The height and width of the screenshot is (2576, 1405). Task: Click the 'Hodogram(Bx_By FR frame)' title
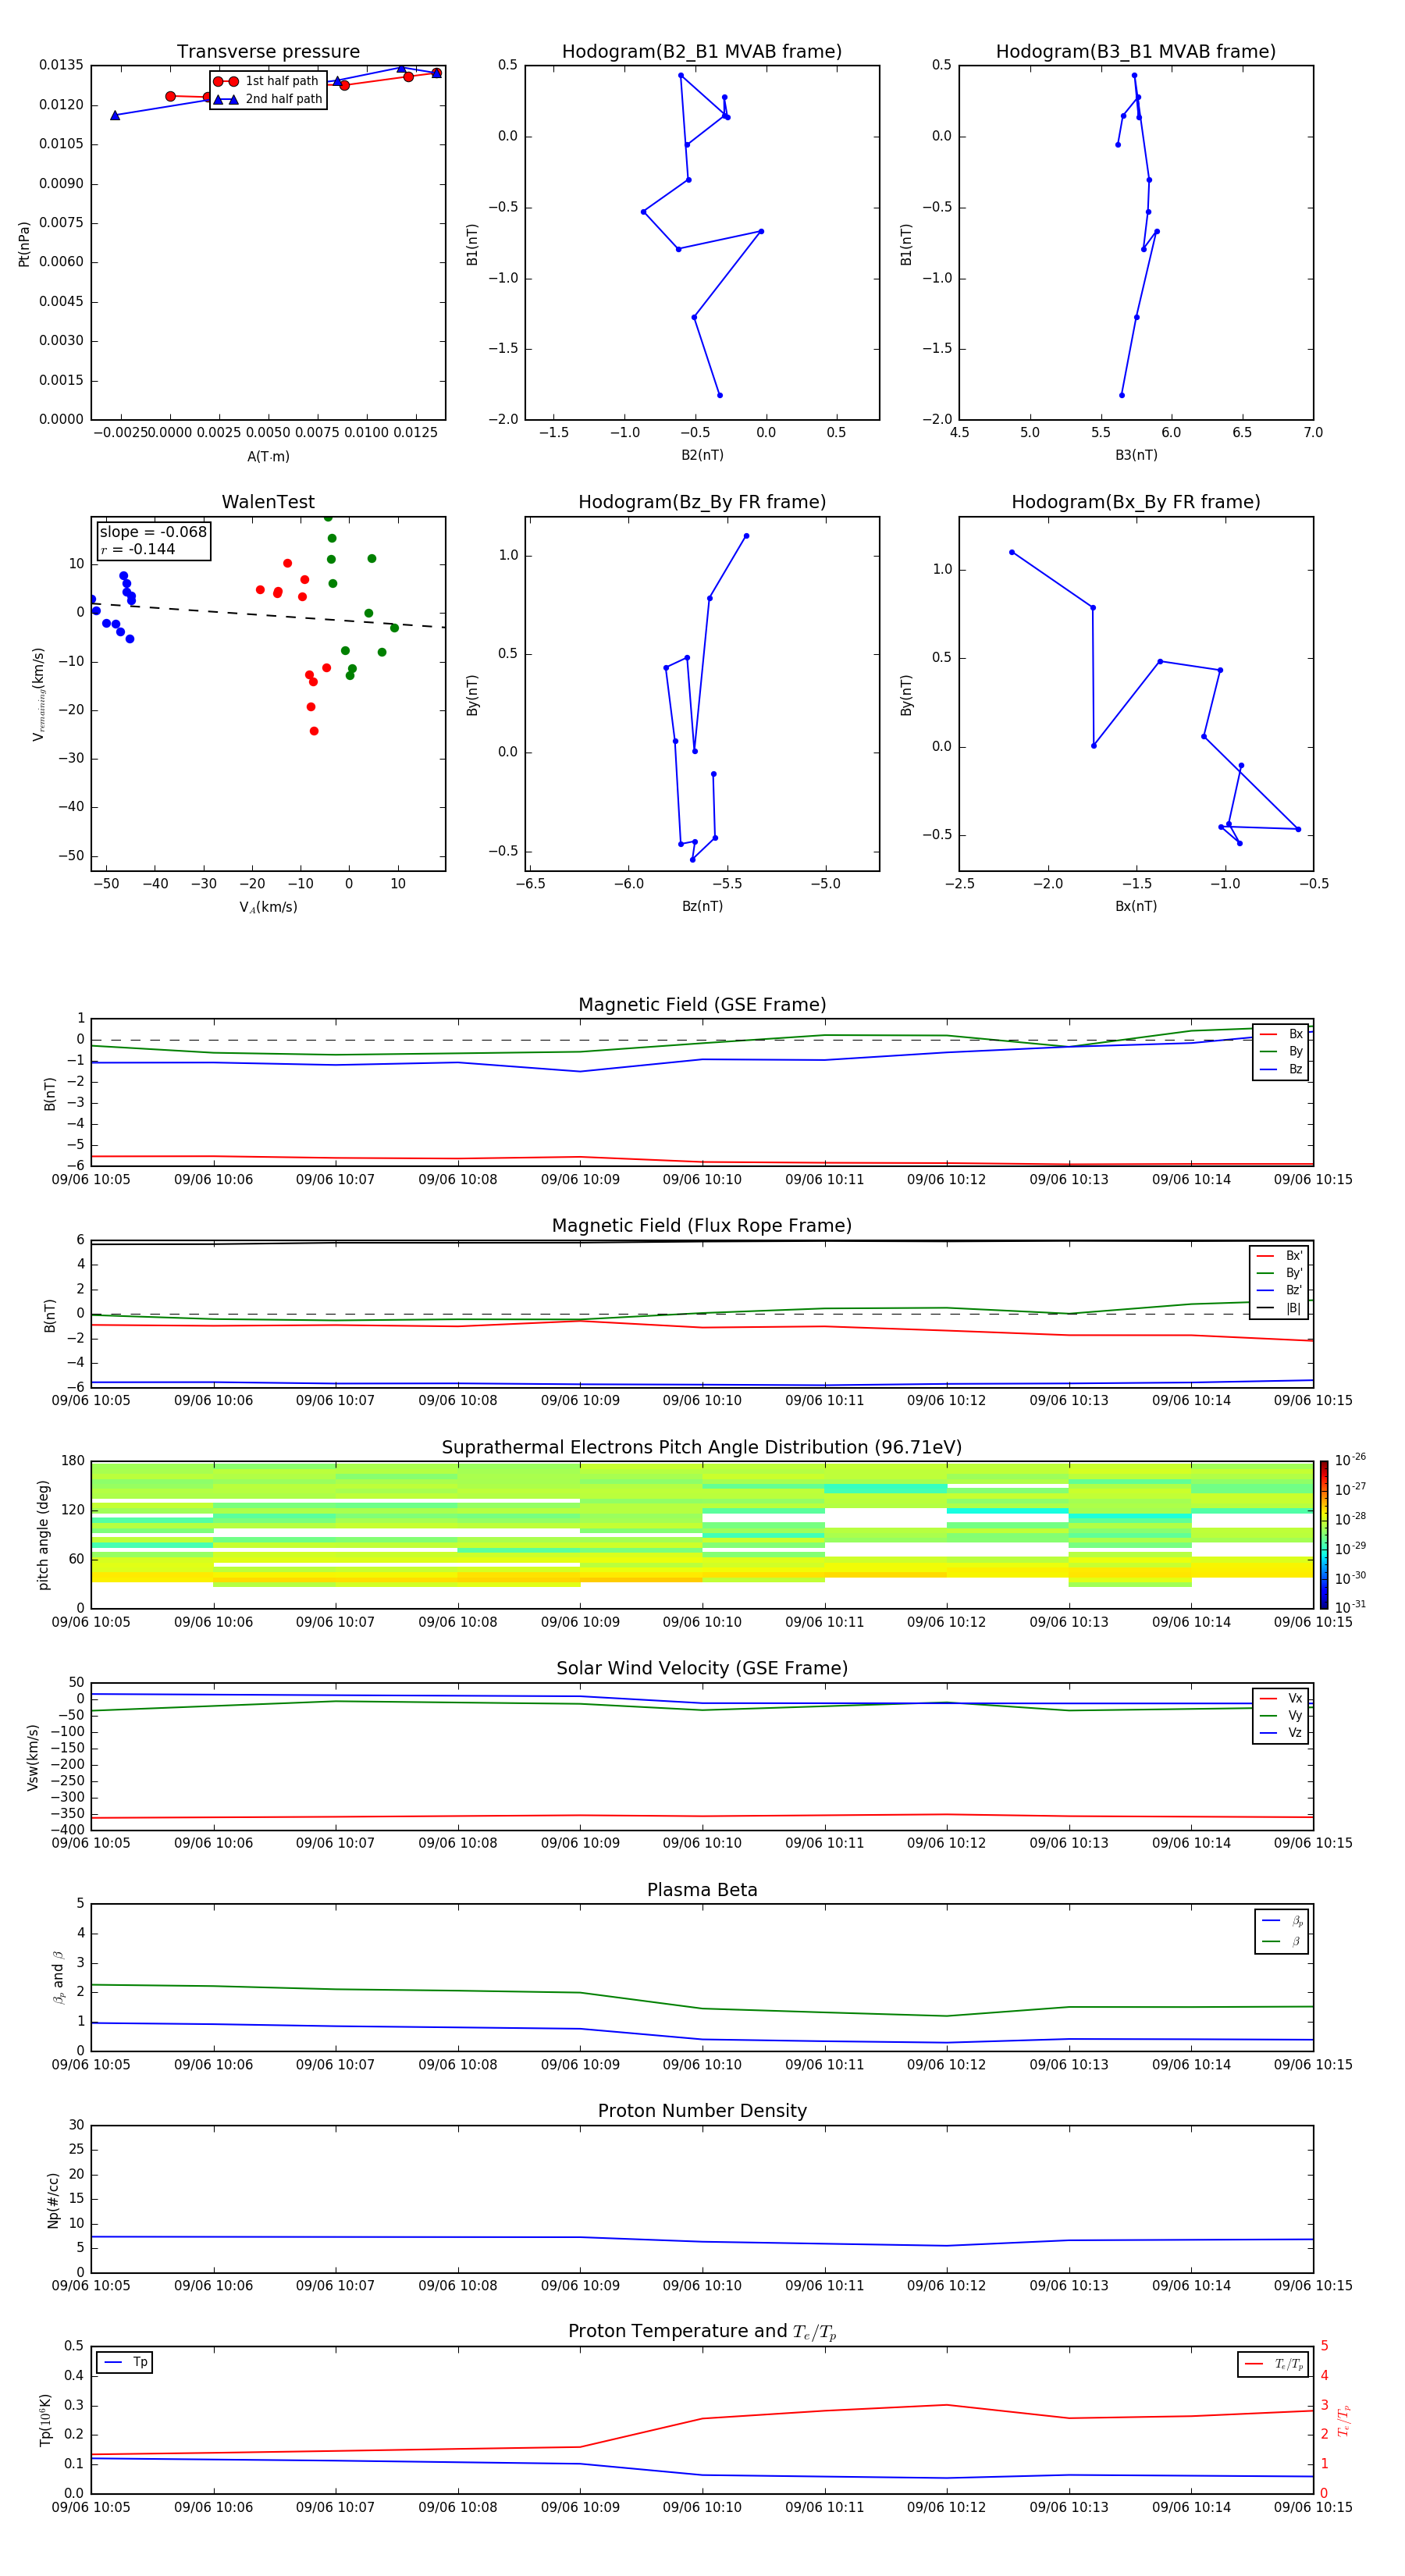pyautogui.click(x=1136, y=502)
